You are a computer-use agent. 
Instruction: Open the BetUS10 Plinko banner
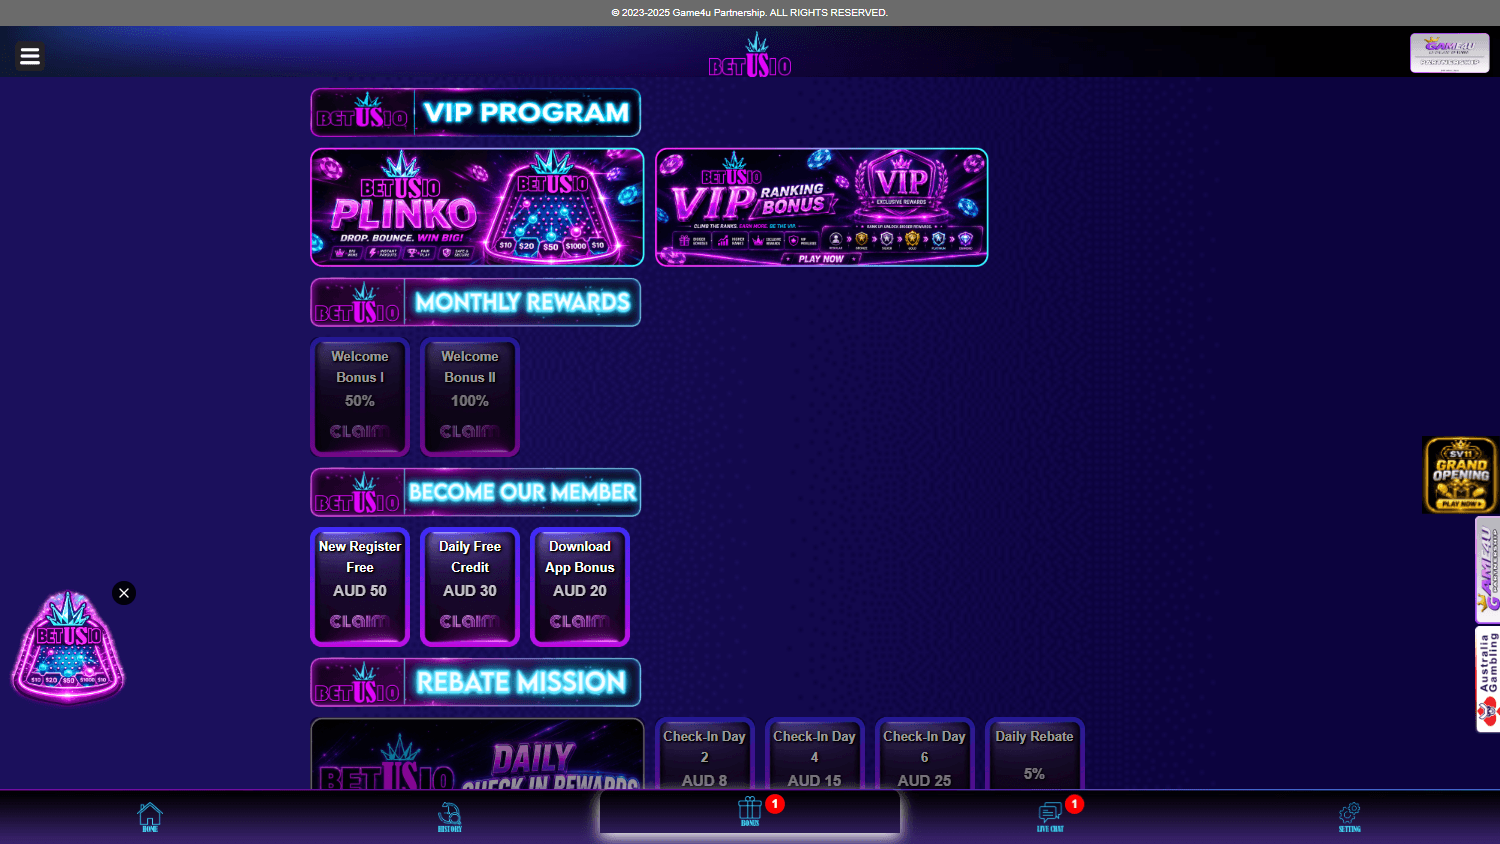[x=477, y=207]
